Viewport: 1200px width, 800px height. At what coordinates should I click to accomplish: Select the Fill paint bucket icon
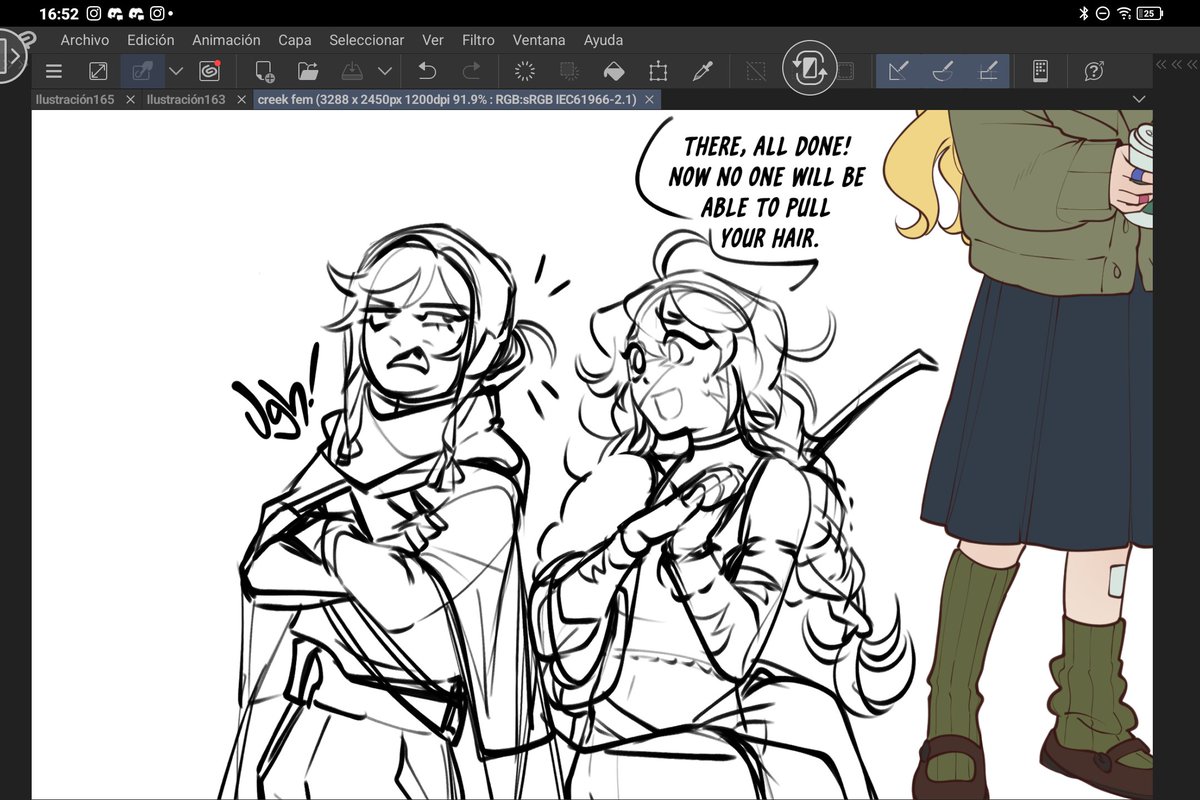[615, 71]
